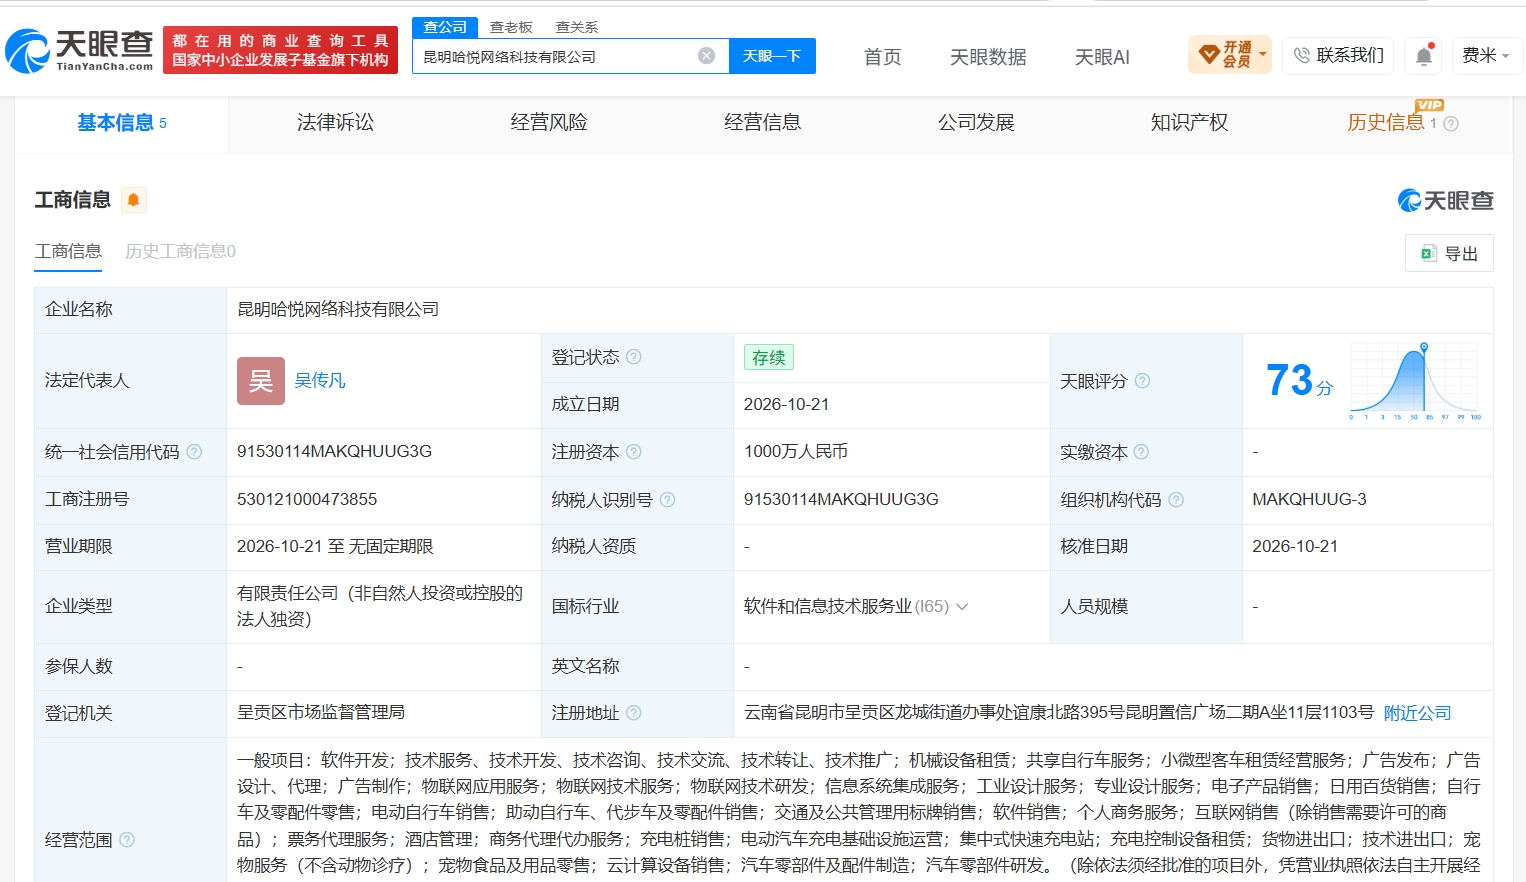Click the help icon next to 天眼评分
This screenshot has width=1526, height=882.
point(1142,381)
